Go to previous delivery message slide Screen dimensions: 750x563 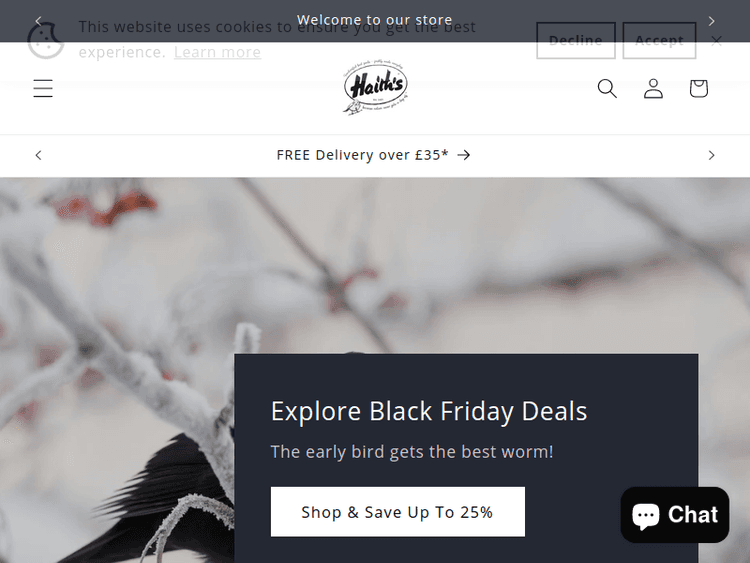point(38,155)
